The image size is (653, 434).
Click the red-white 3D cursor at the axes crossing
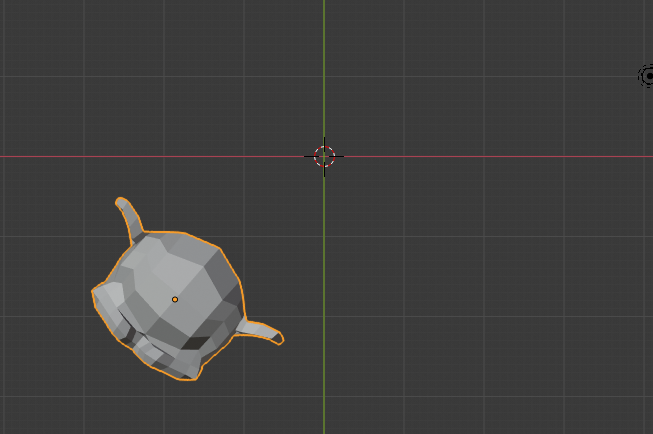tap(324, 157)
